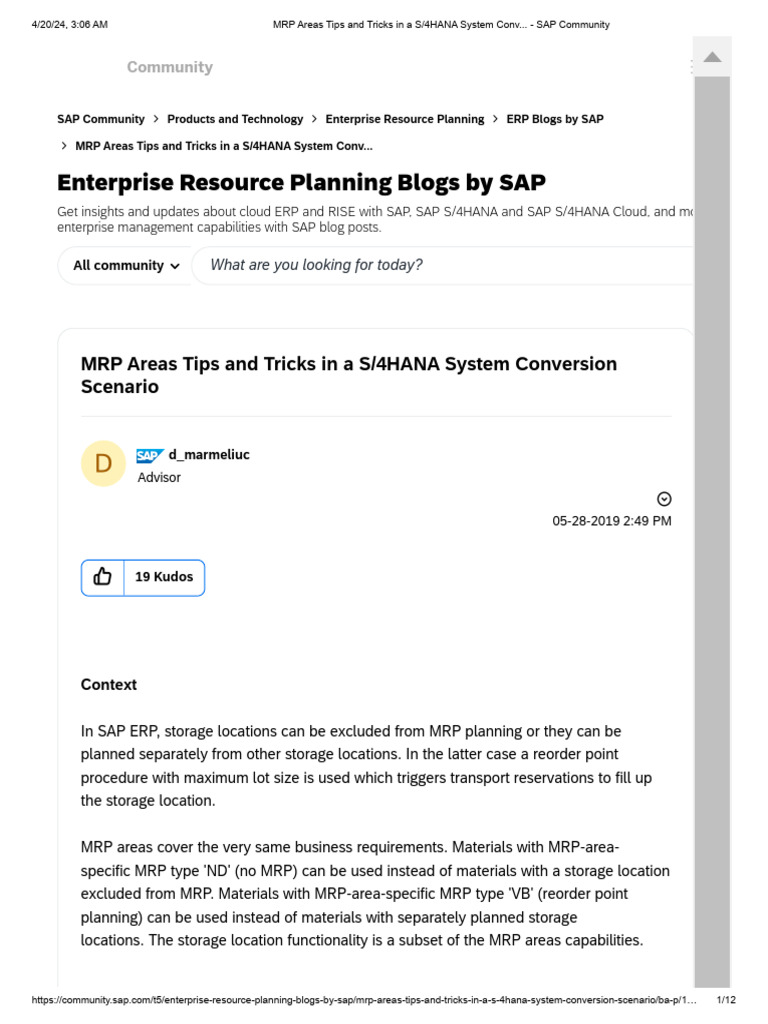Click the author avatar with letter D
Image resolution: width=768 pixels, height=1024 pixels.
pyautogui.click(x=103, y=464)
